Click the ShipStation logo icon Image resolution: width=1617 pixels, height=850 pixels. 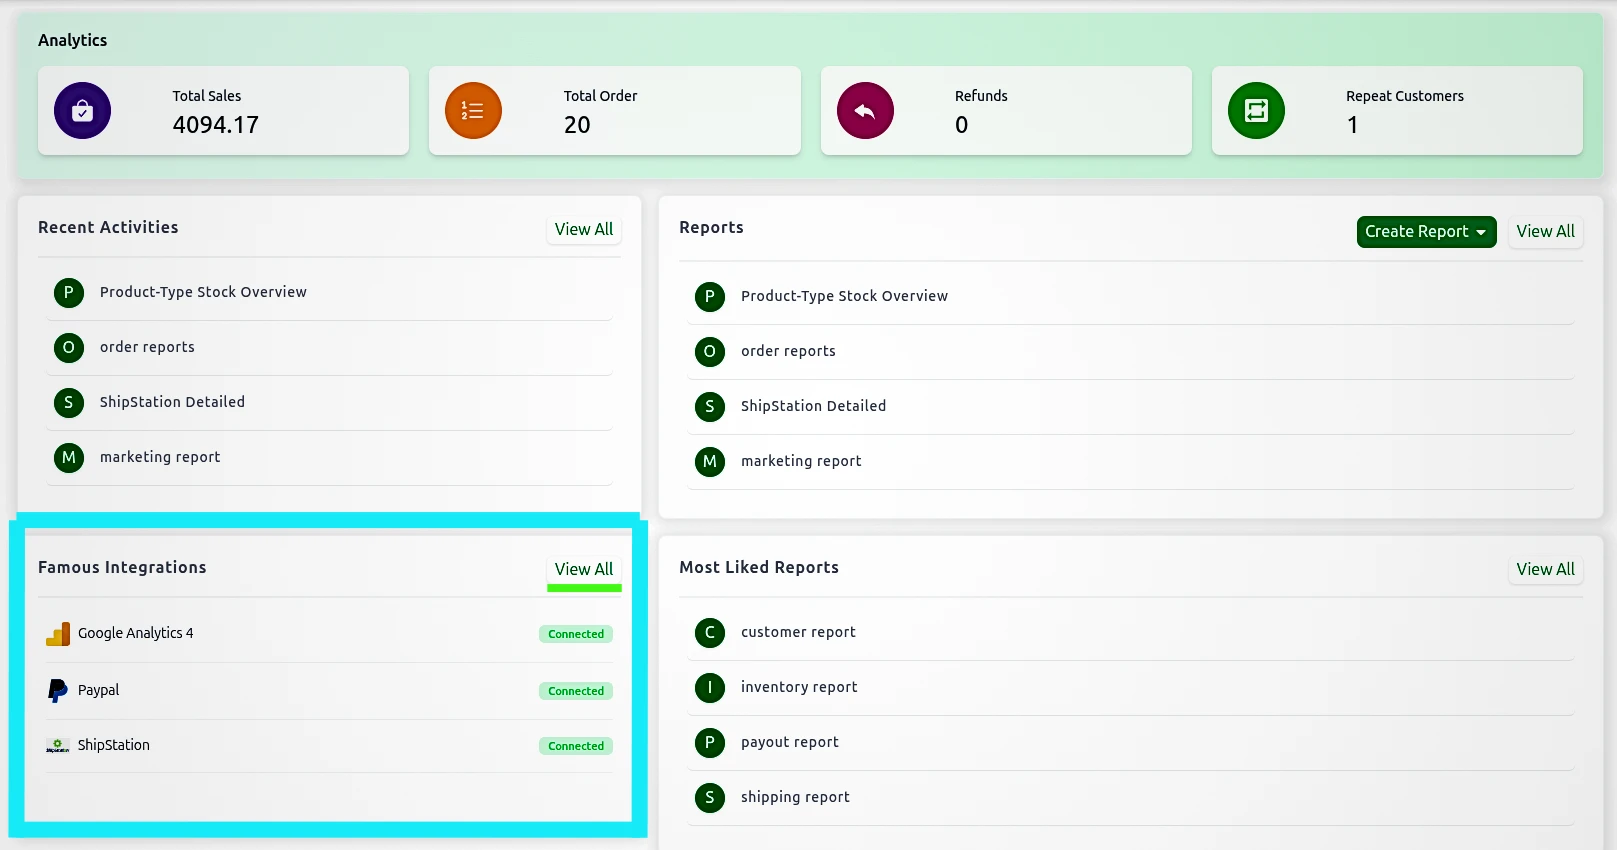(58, 746)
